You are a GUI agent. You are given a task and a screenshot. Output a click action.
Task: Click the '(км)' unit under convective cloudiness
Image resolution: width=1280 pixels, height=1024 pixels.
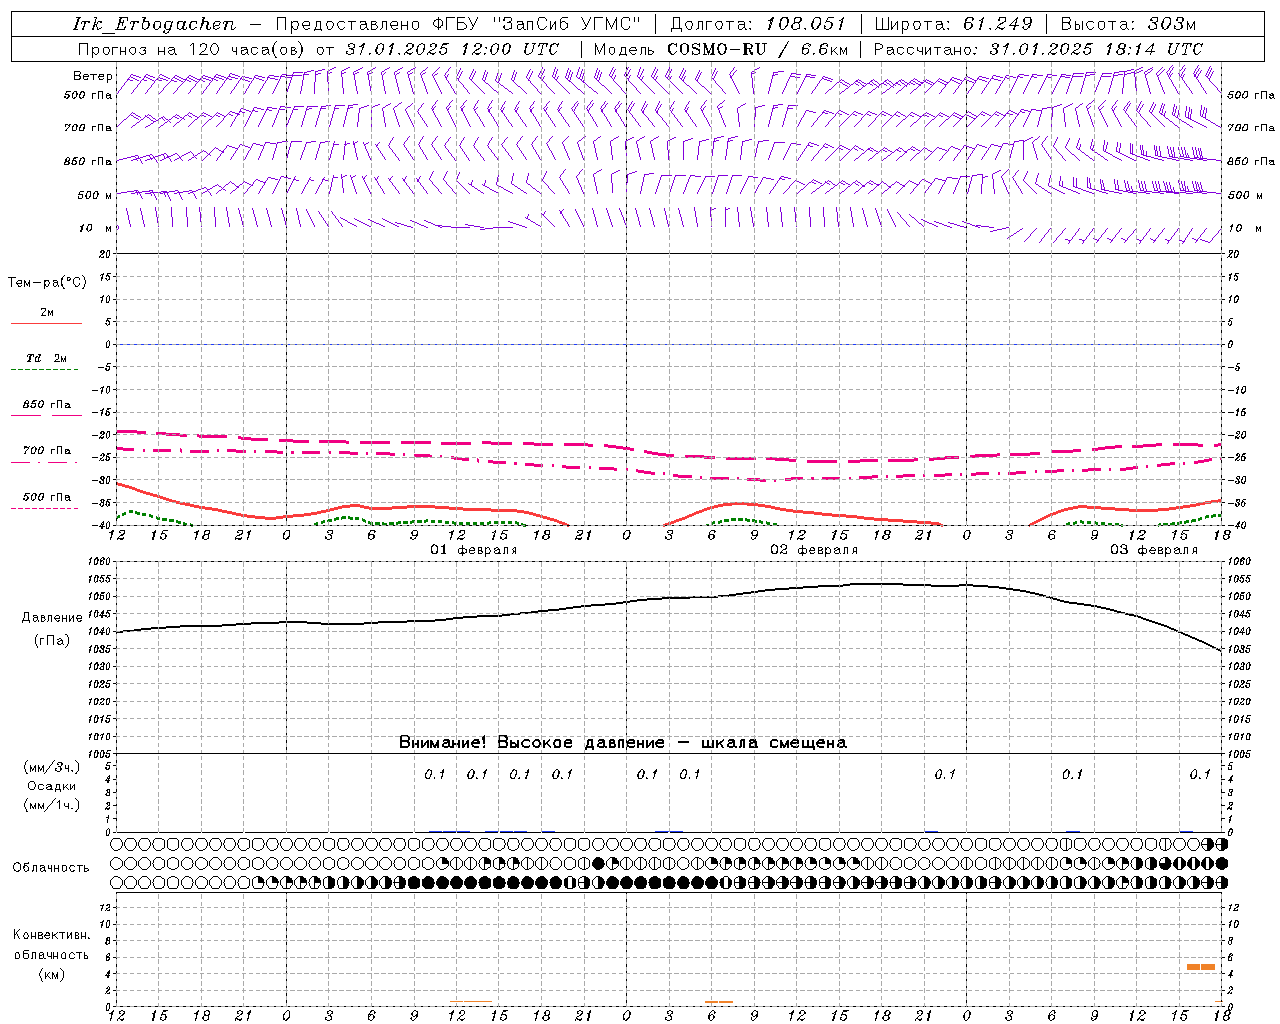point(51,974)
